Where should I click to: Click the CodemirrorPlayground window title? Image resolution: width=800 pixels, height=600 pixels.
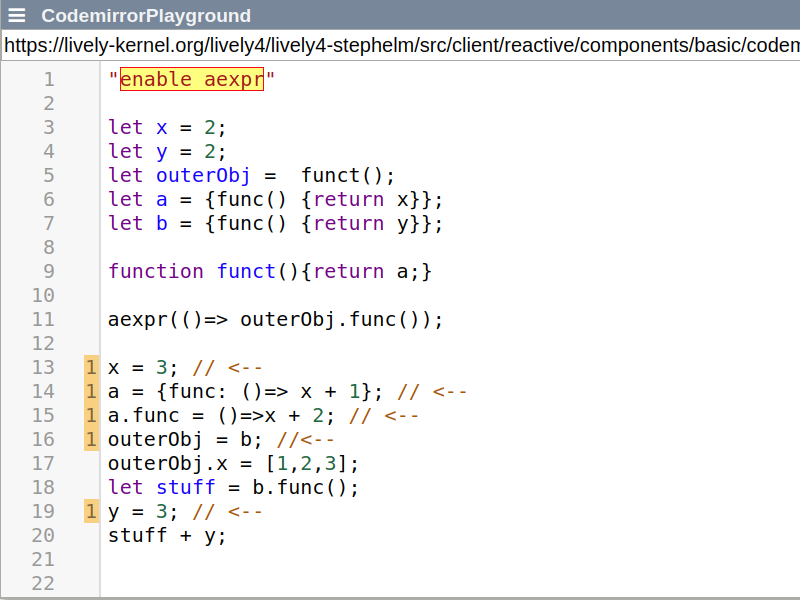pyautogui.click(x=146, y=16)
